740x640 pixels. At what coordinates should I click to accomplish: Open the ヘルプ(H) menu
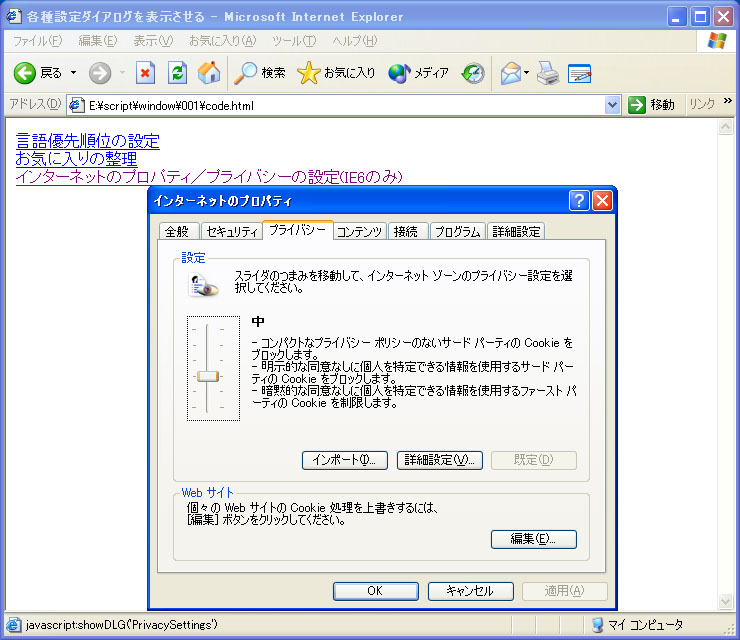[355, 41]
